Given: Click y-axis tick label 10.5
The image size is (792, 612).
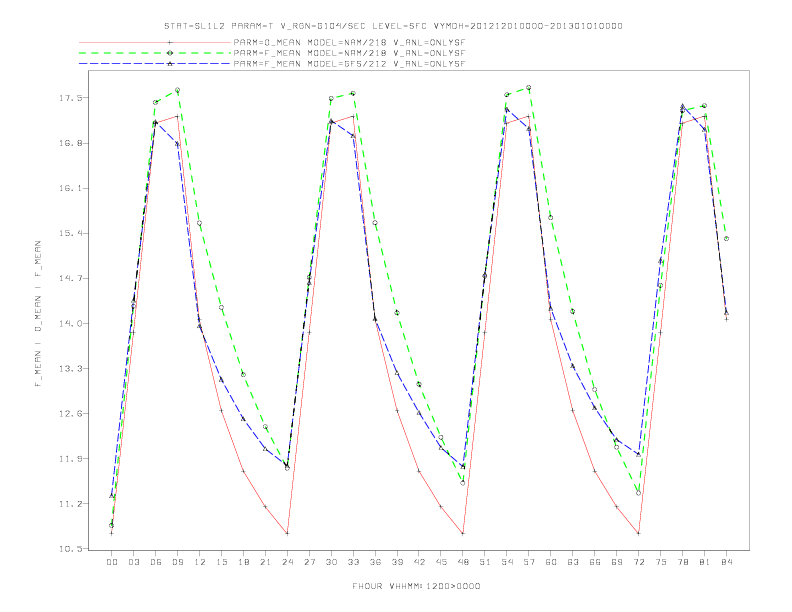Looking at the screenshot, I should pyautogui.click(x=69, y=549).
